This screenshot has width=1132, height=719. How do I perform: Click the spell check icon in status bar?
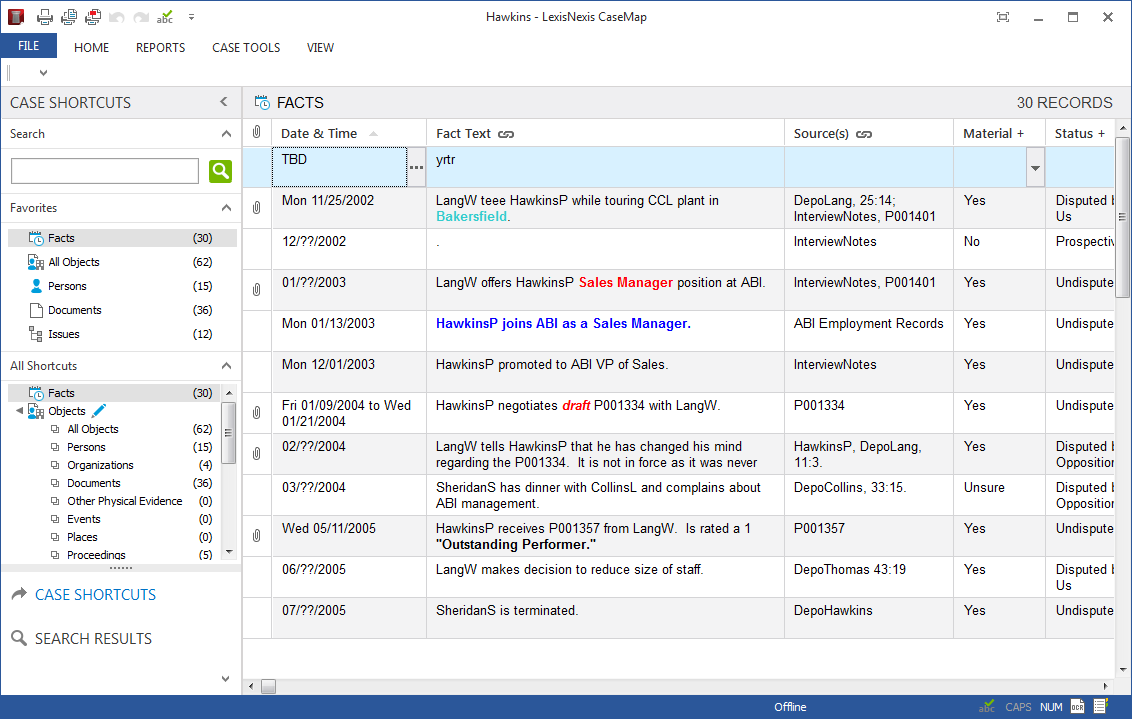pos(986,706)
